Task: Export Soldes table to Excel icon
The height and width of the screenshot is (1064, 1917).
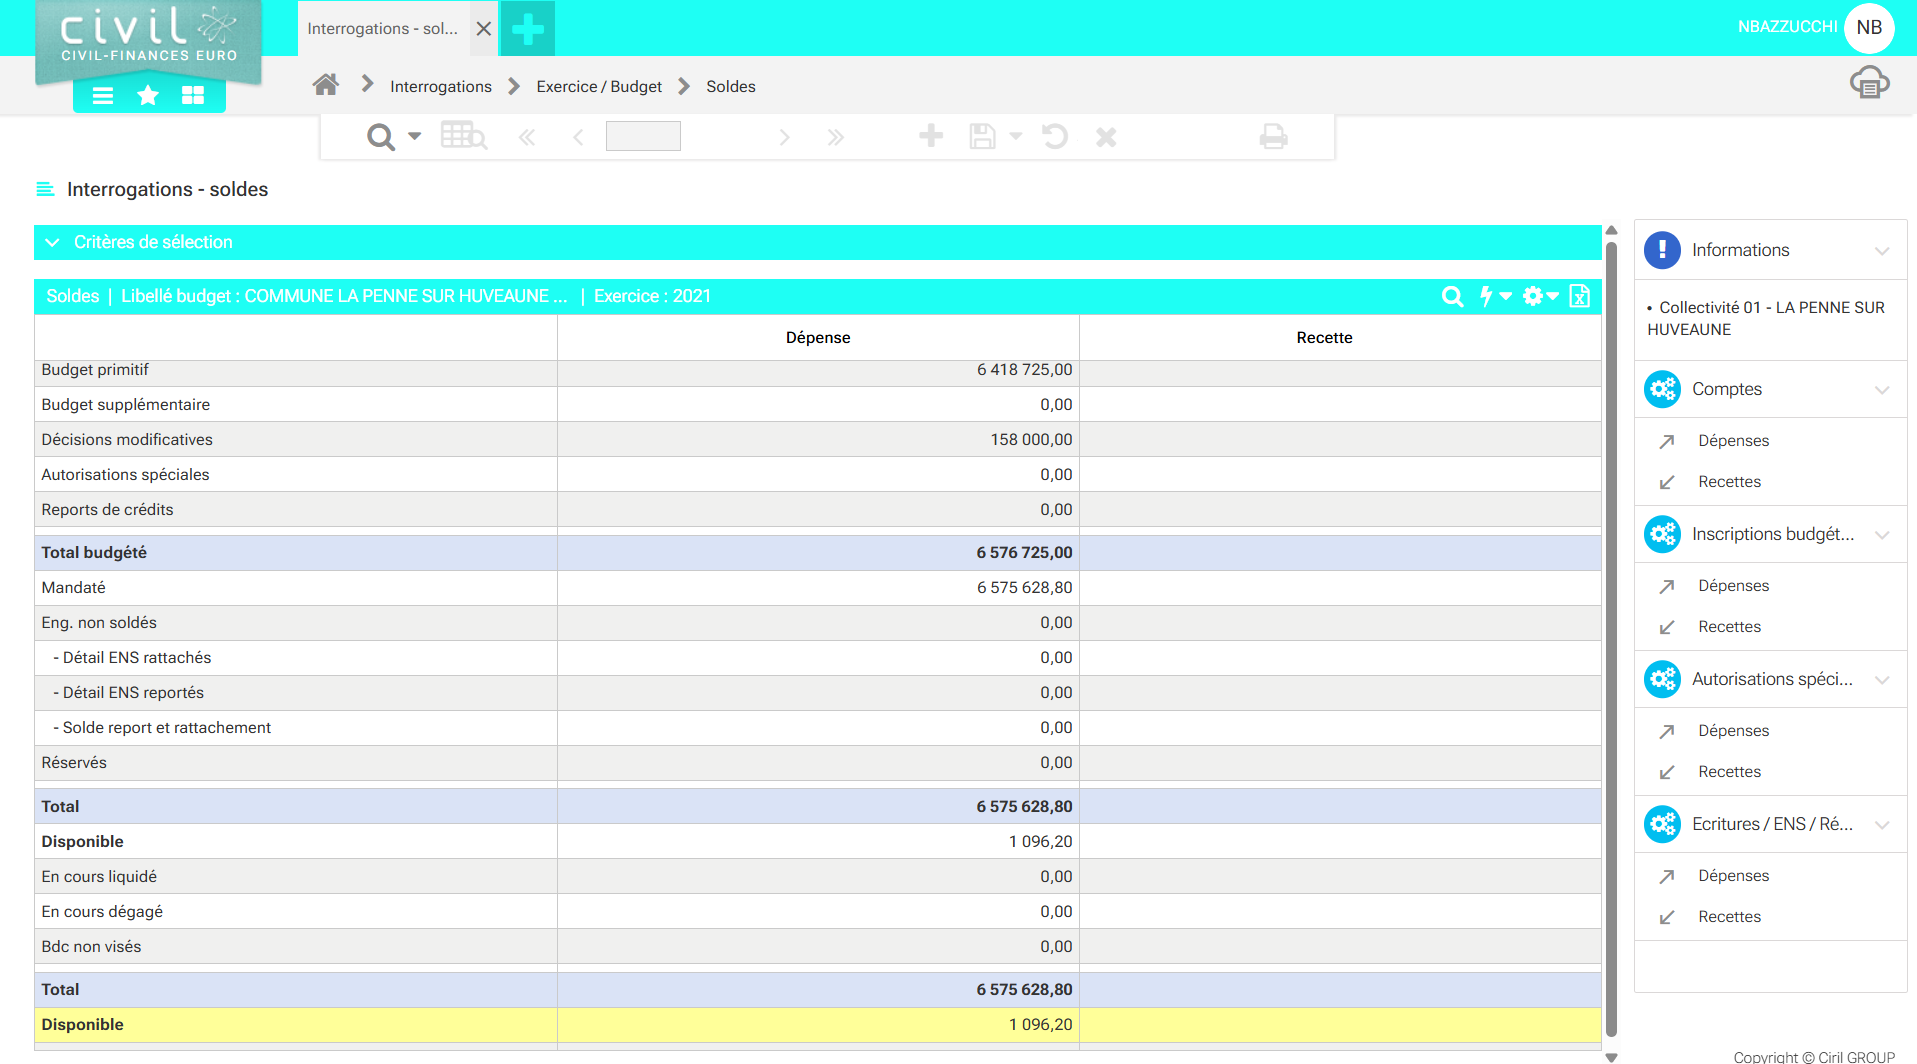Action: (1580, 296)
